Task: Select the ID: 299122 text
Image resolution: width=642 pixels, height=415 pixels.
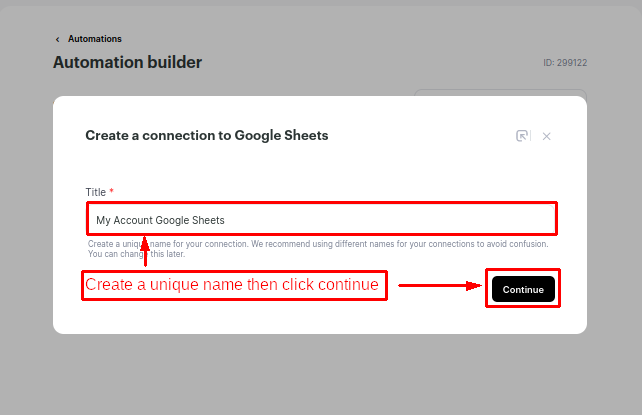Action: (x=565, y=63)
